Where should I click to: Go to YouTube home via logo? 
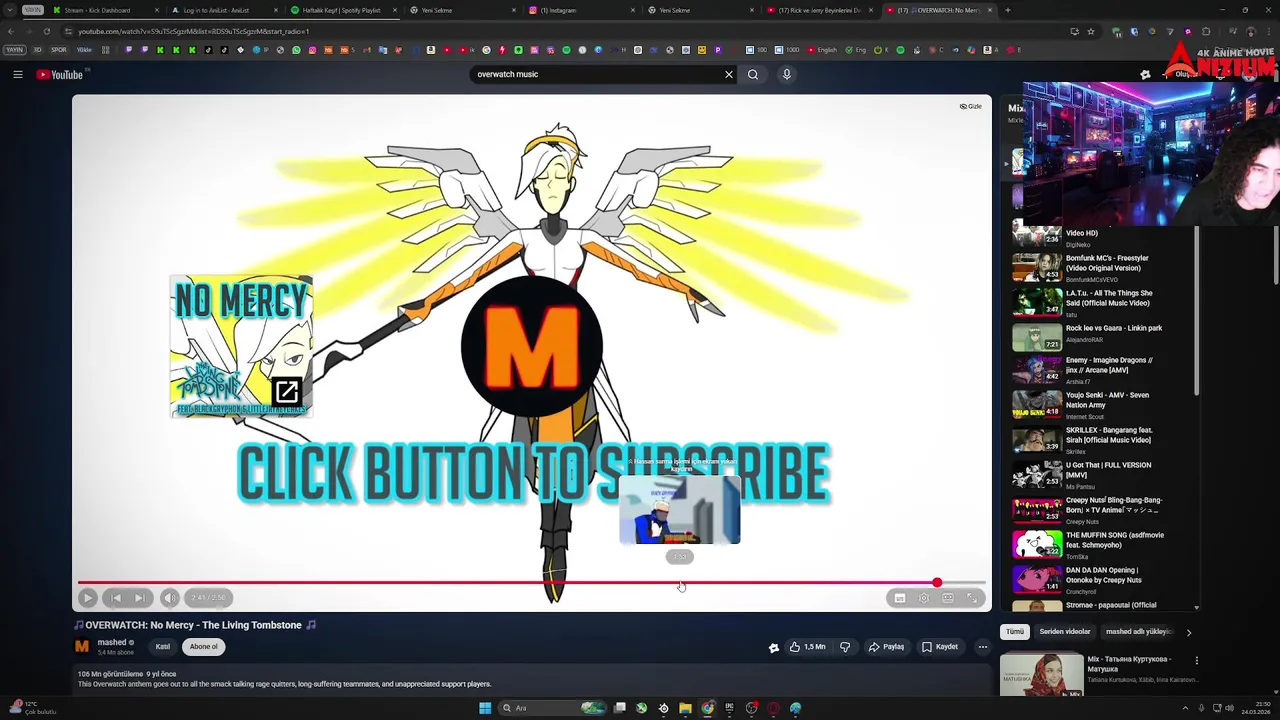click(60, 74)
